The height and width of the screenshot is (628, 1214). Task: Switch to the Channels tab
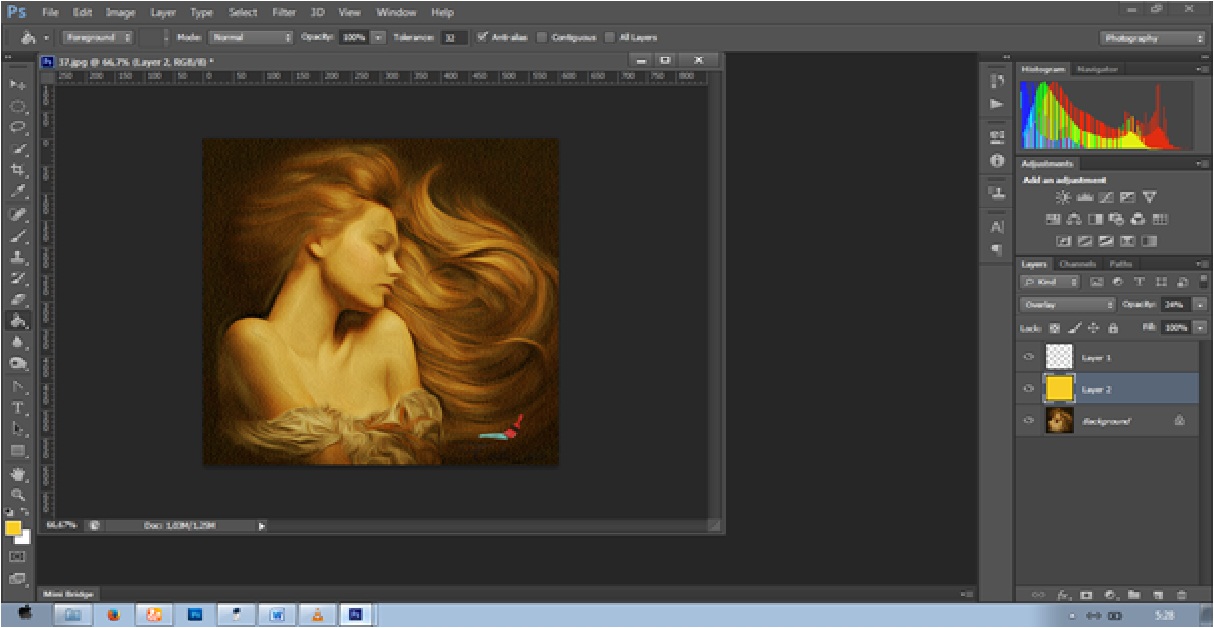point(1077,264)
